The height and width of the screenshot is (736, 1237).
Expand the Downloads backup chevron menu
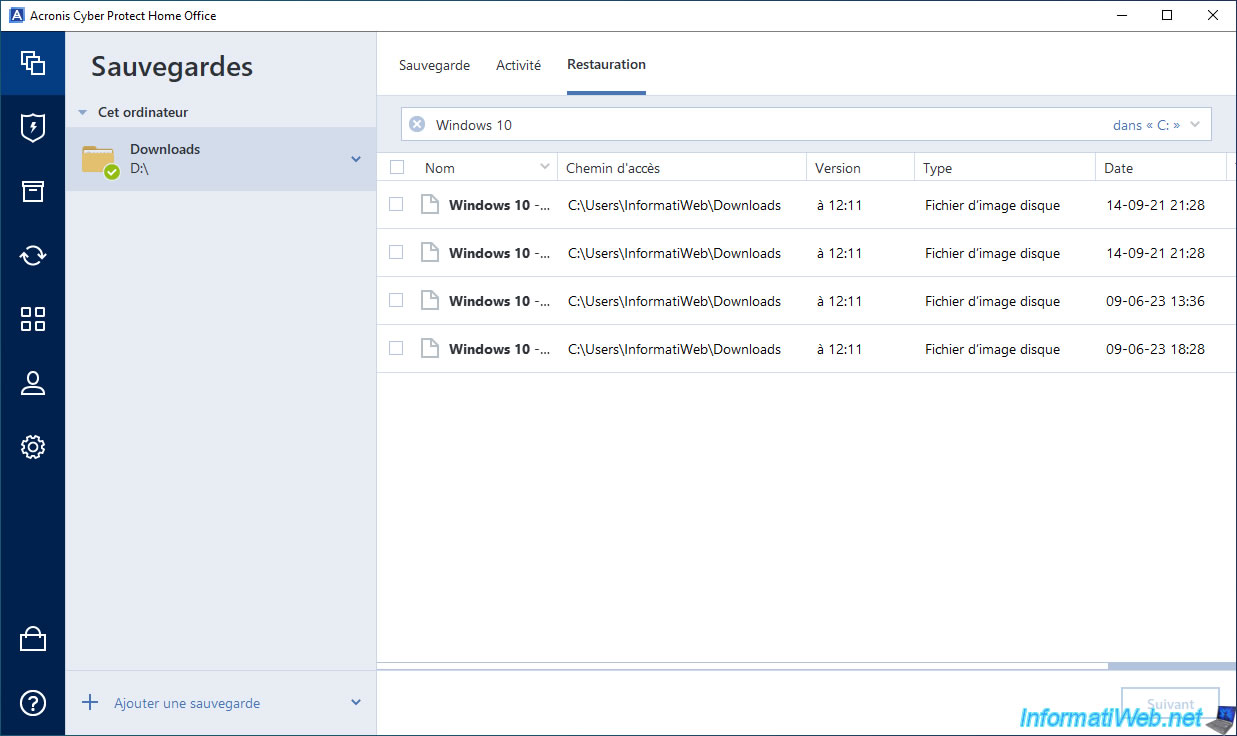tap(356, 159)
